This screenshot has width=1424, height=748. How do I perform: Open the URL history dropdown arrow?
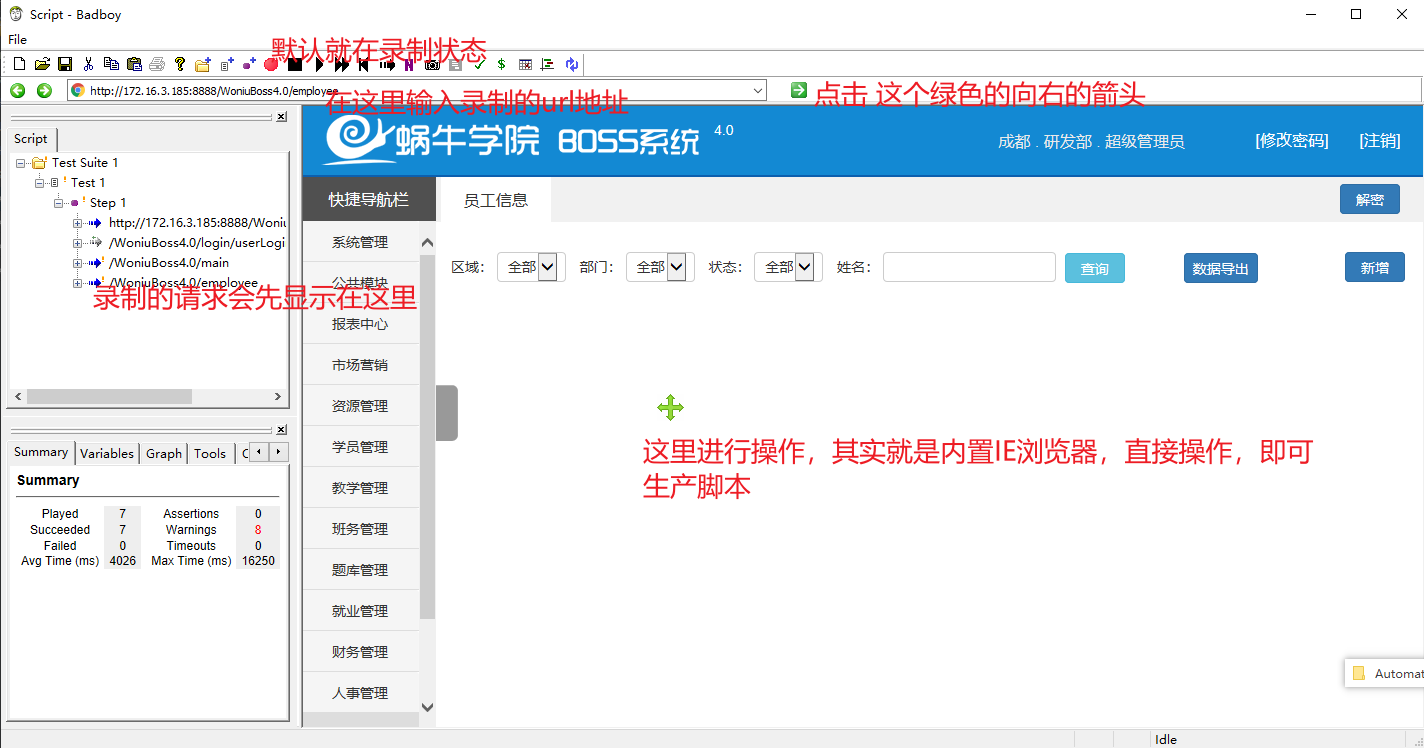pos(757,90)
